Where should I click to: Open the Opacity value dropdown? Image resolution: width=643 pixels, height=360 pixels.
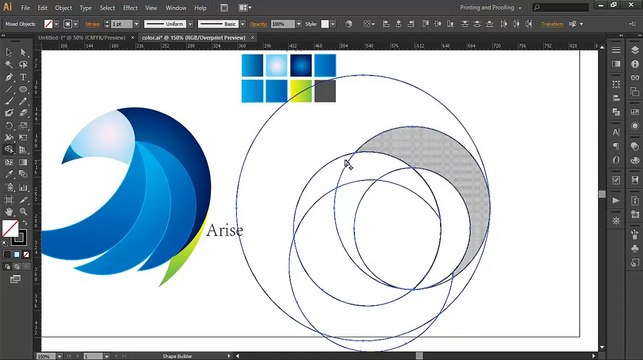[x=299, y=24]
